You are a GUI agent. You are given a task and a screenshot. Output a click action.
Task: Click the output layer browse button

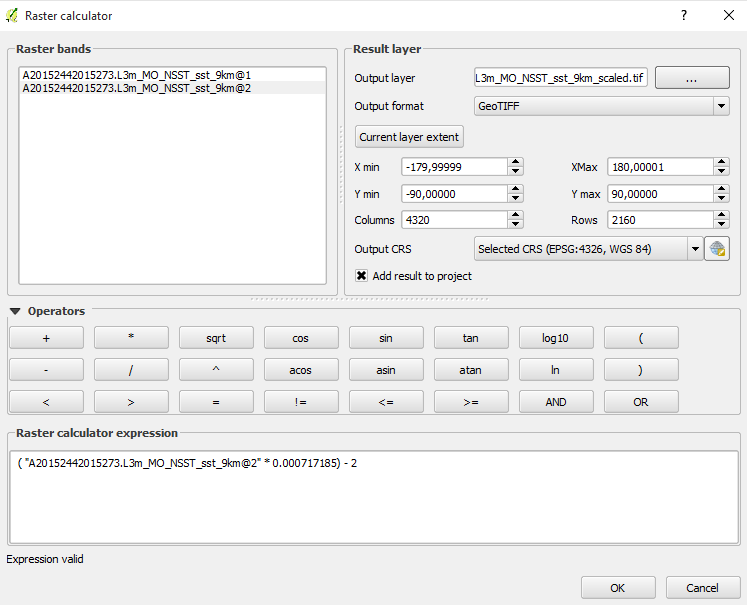pyautogui.click(x=691, y=78)
